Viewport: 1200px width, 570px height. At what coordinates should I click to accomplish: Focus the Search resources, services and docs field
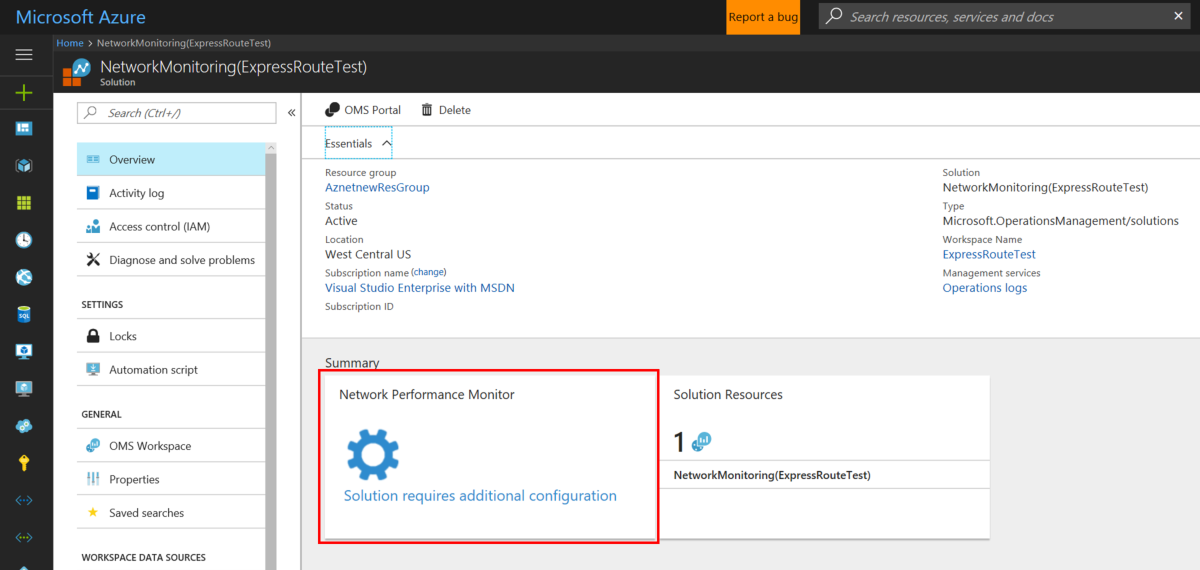(x=1000, y=17)
